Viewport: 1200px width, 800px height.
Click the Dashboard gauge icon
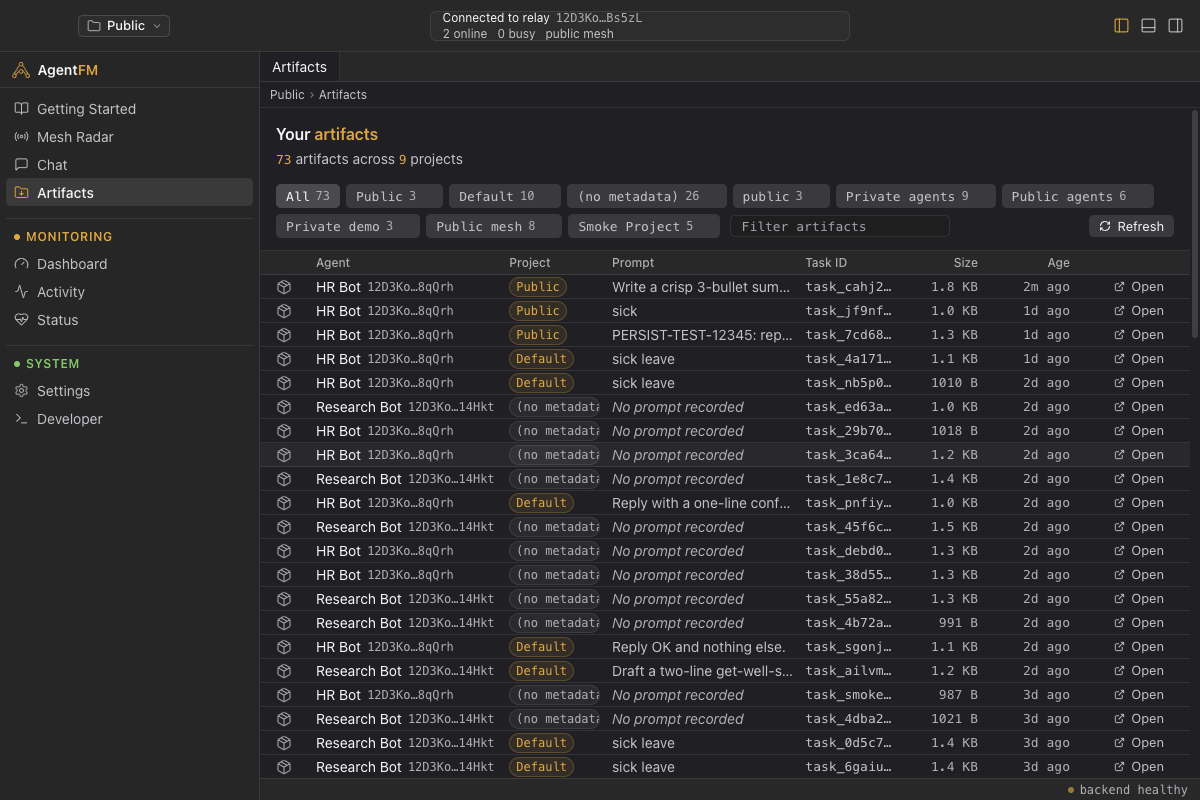pos(21,264)
